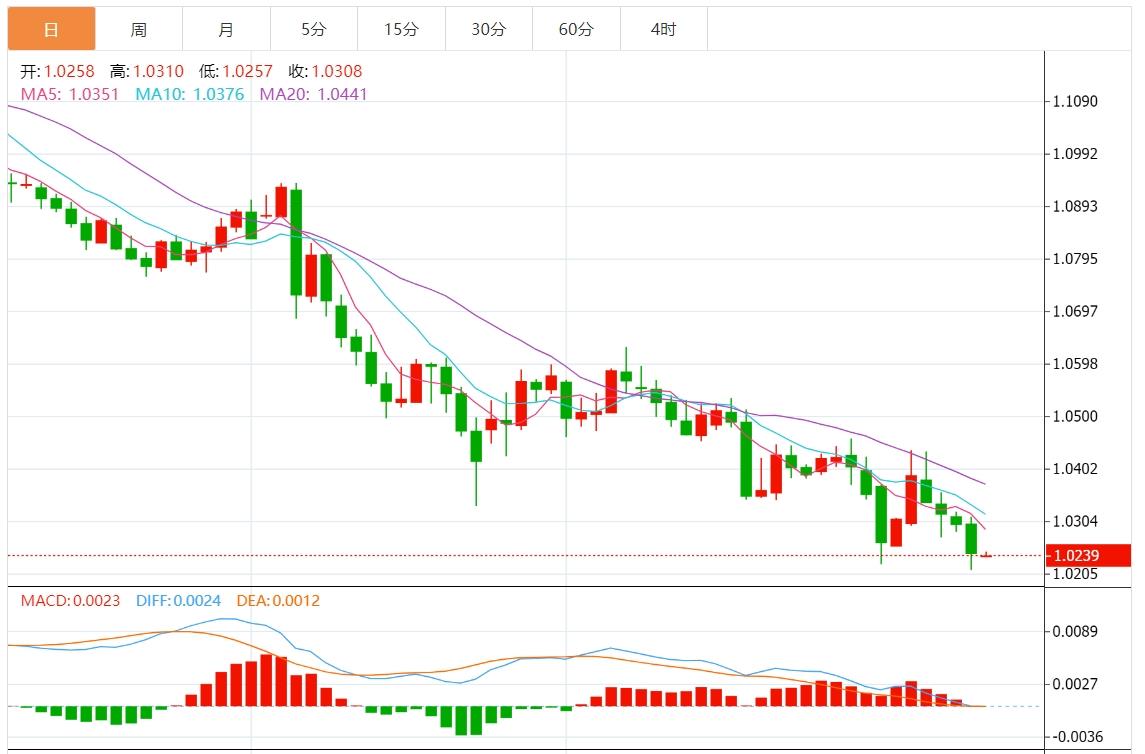Click the MACD: 0.0023 value label

pos(70,601)
